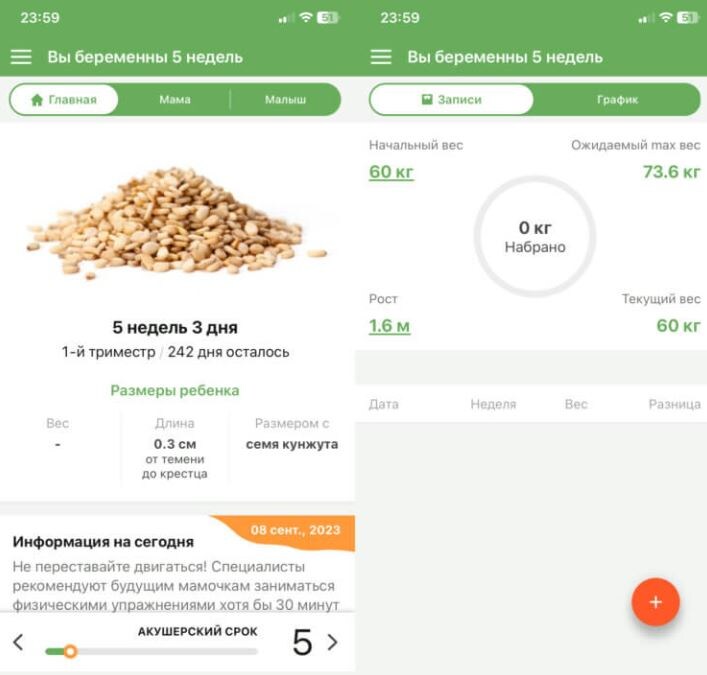Tap the red plus add-record button

point(655,602)
